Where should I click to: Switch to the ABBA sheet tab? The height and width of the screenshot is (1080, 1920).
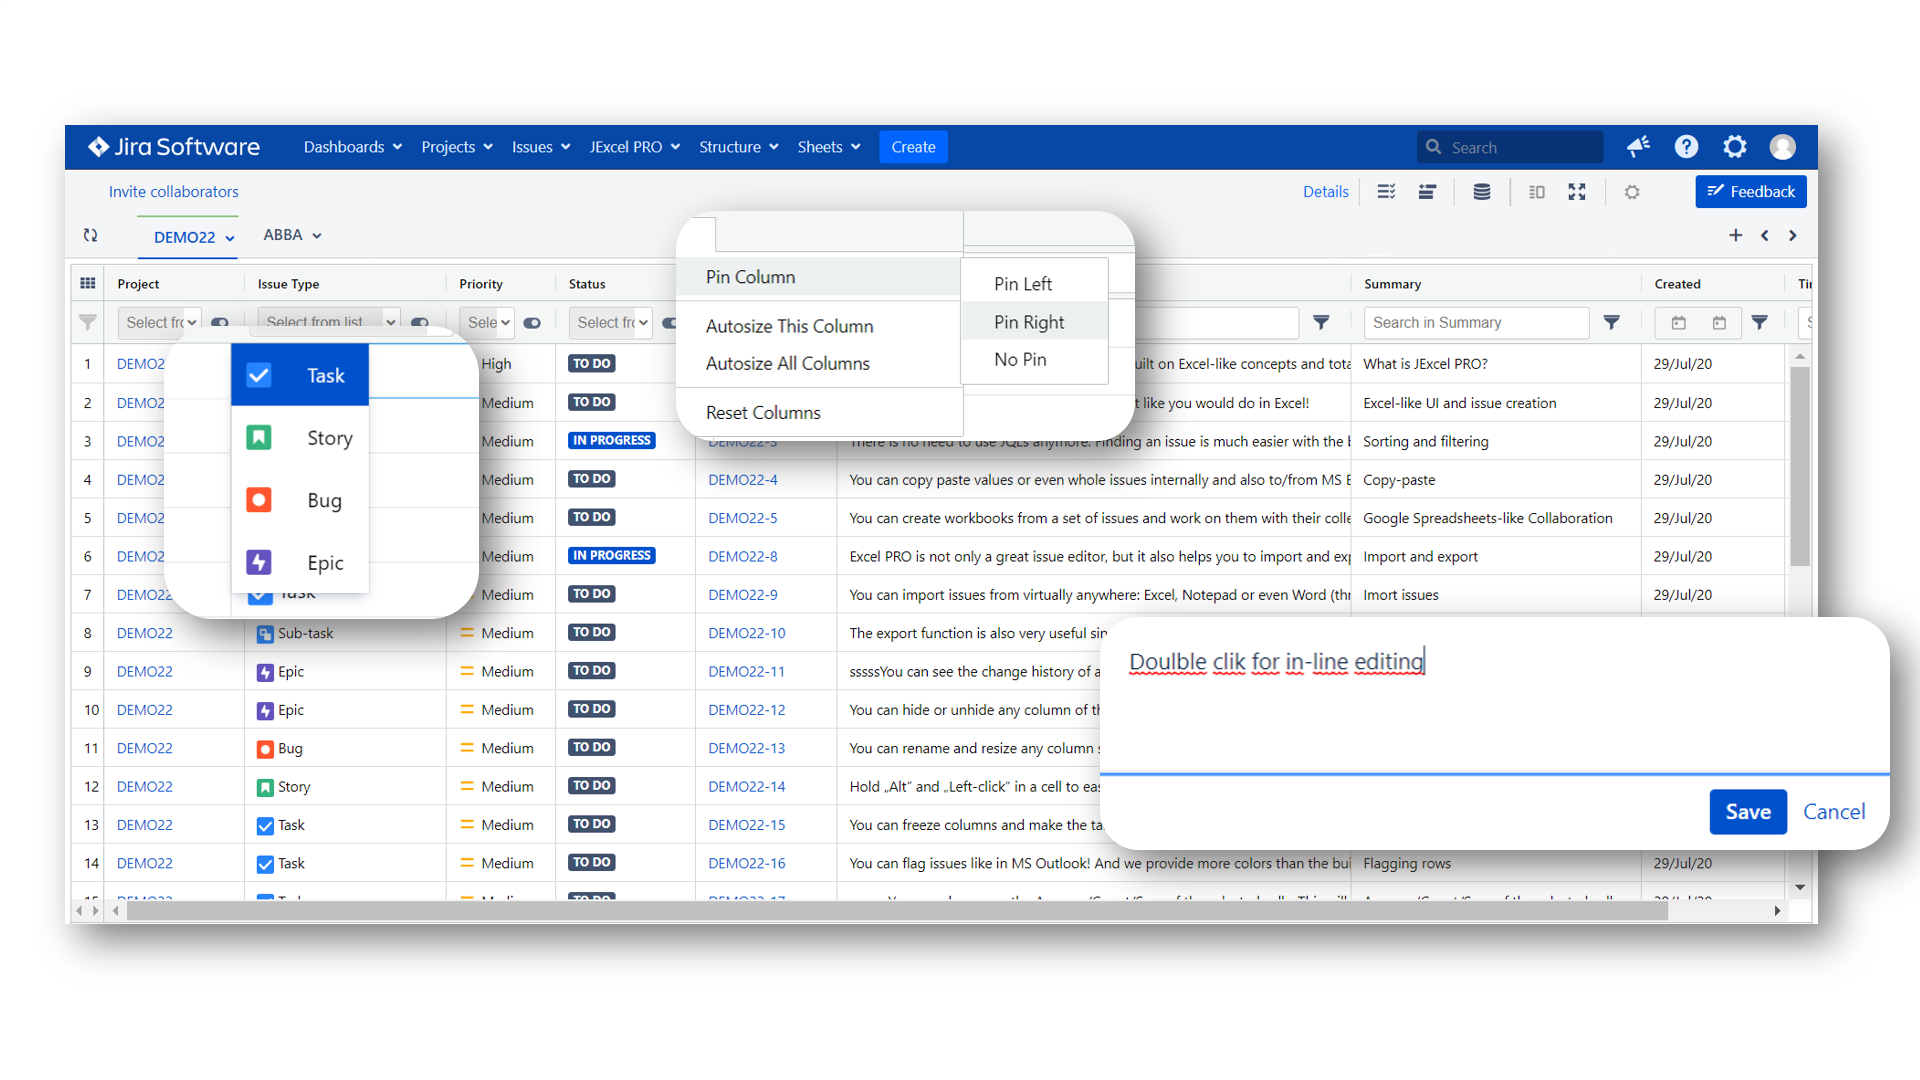click(x=292, y=235)
